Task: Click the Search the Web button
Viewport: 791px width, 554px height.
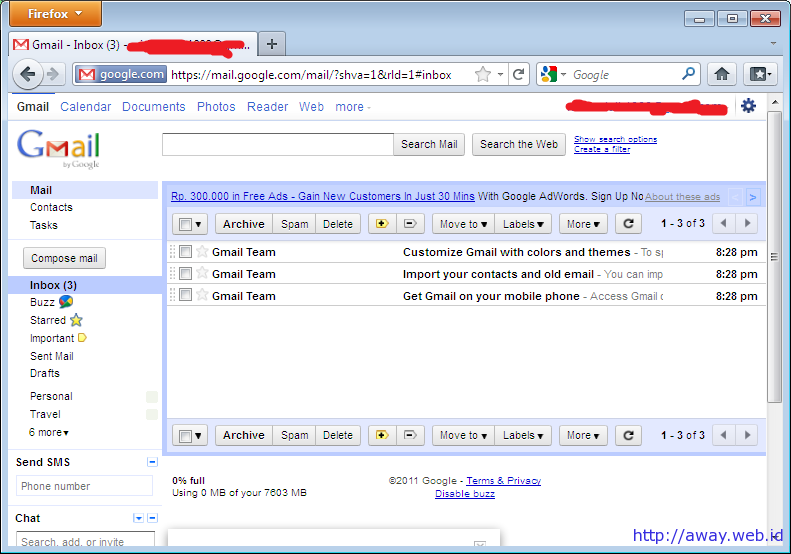Action: pos(519,144)
